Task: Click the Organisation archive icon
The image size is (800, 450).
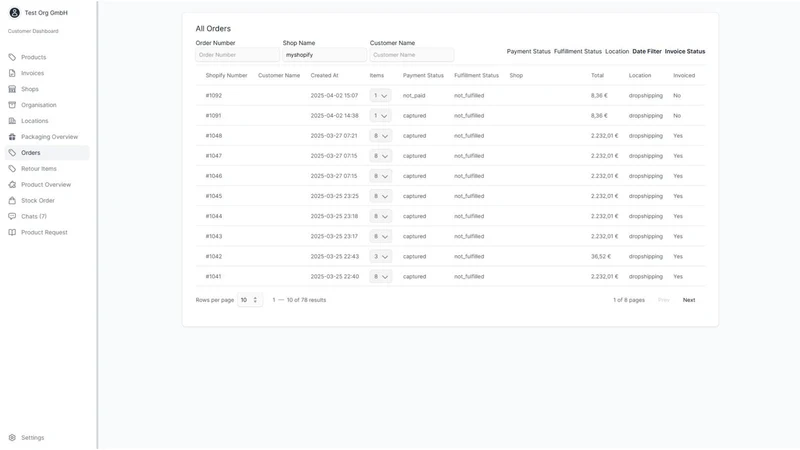Action: click(x=12, y=105)
